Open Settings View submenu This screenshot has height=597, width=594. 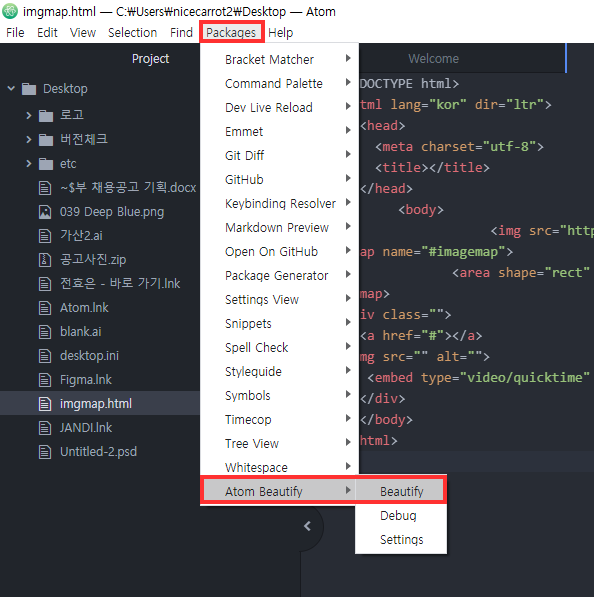pos(279,299)
